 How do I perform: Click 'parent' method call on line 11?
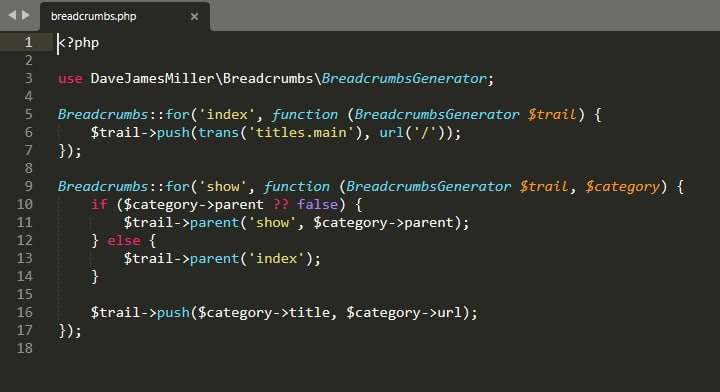[x=214, y=222]
